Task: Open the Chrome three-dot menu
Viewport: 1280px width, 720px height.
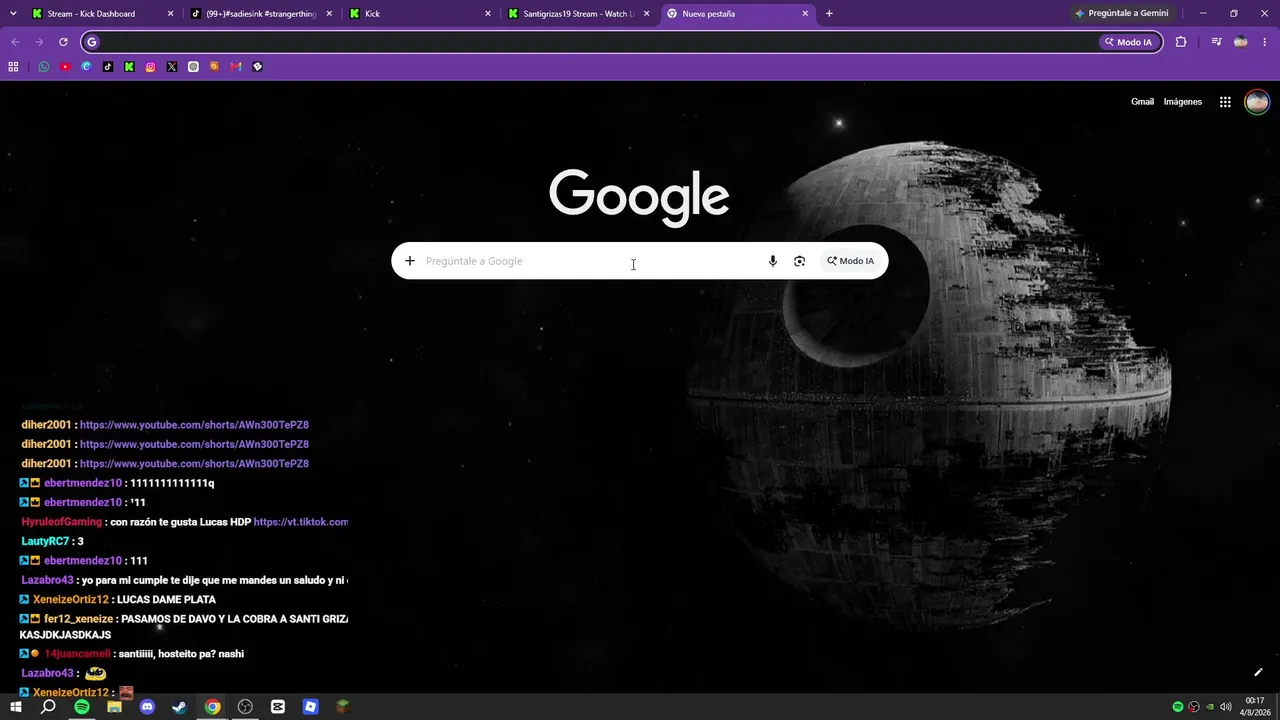Action: [1265, 42]
